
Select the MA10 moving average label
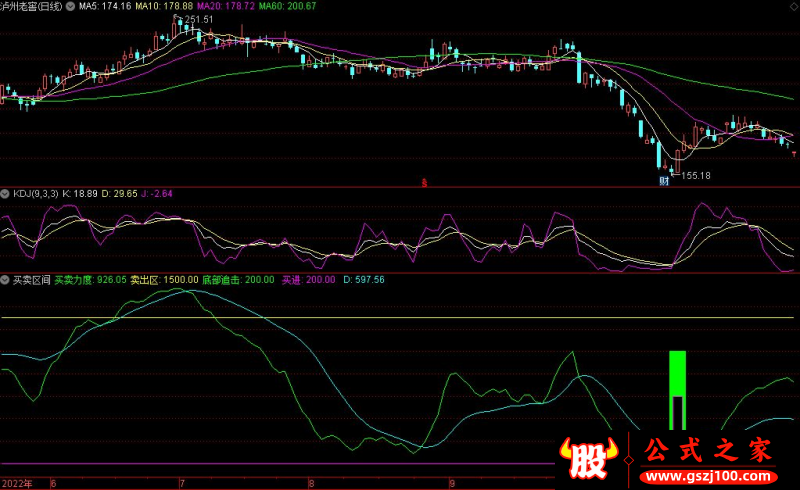[161, 6]
